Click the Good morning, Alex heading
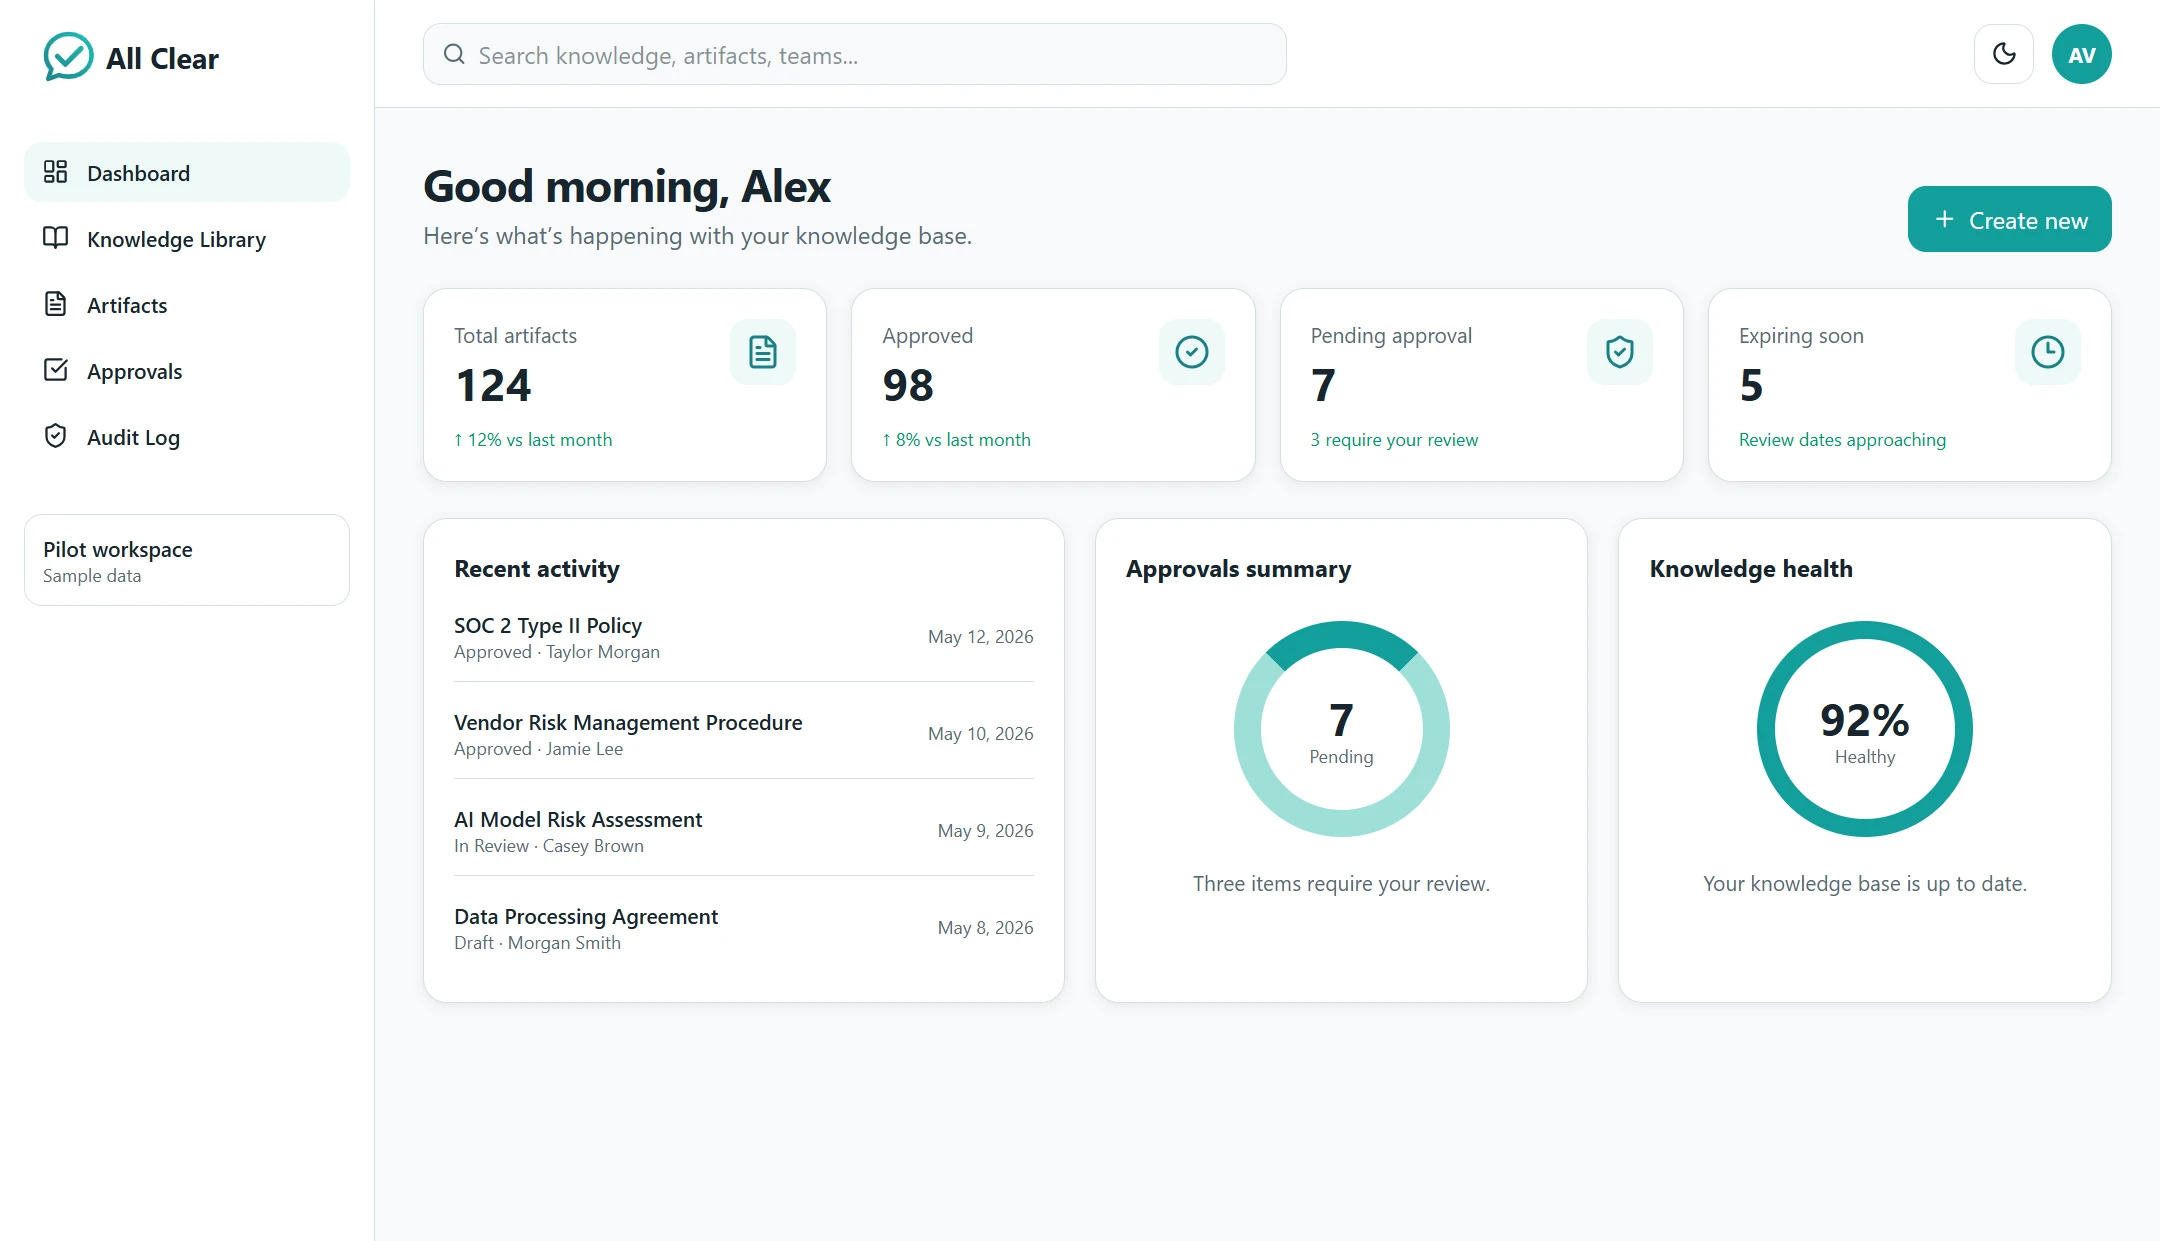Viewport: 2160px width, 1241px height. pyautogui.click(x=627, y=187)
